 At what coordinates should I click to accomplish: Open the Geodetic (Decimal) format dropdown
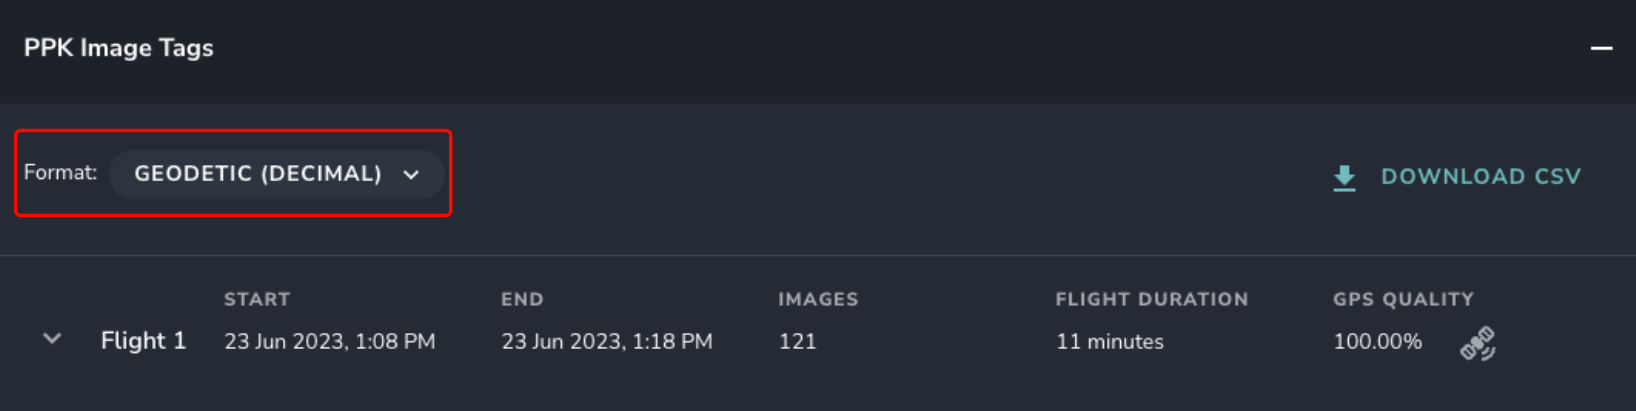tap(276, 174)
